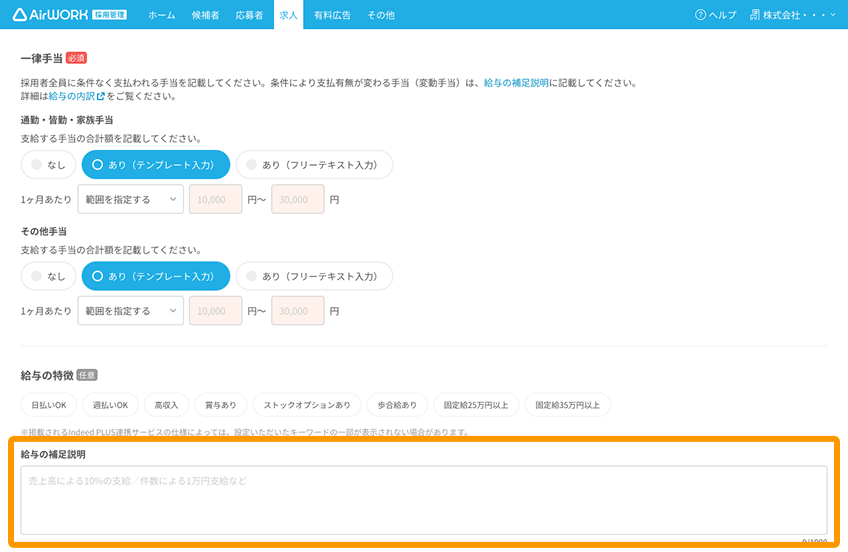
Task: Click the company building icon
Action: click(x=754, y=15)
